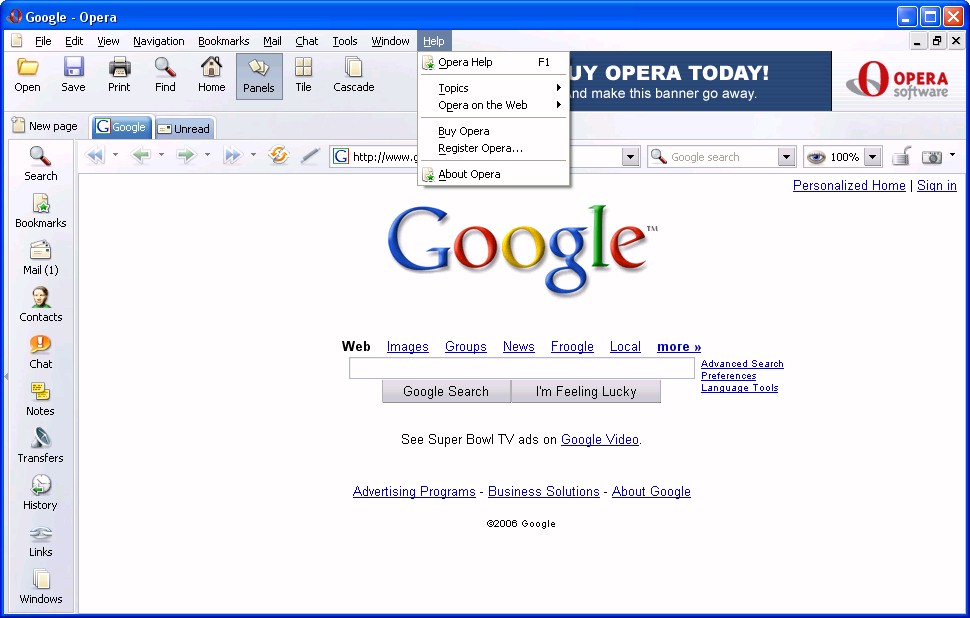
Task: Click the Back green arrow button
Action: [x=141, y=155]
